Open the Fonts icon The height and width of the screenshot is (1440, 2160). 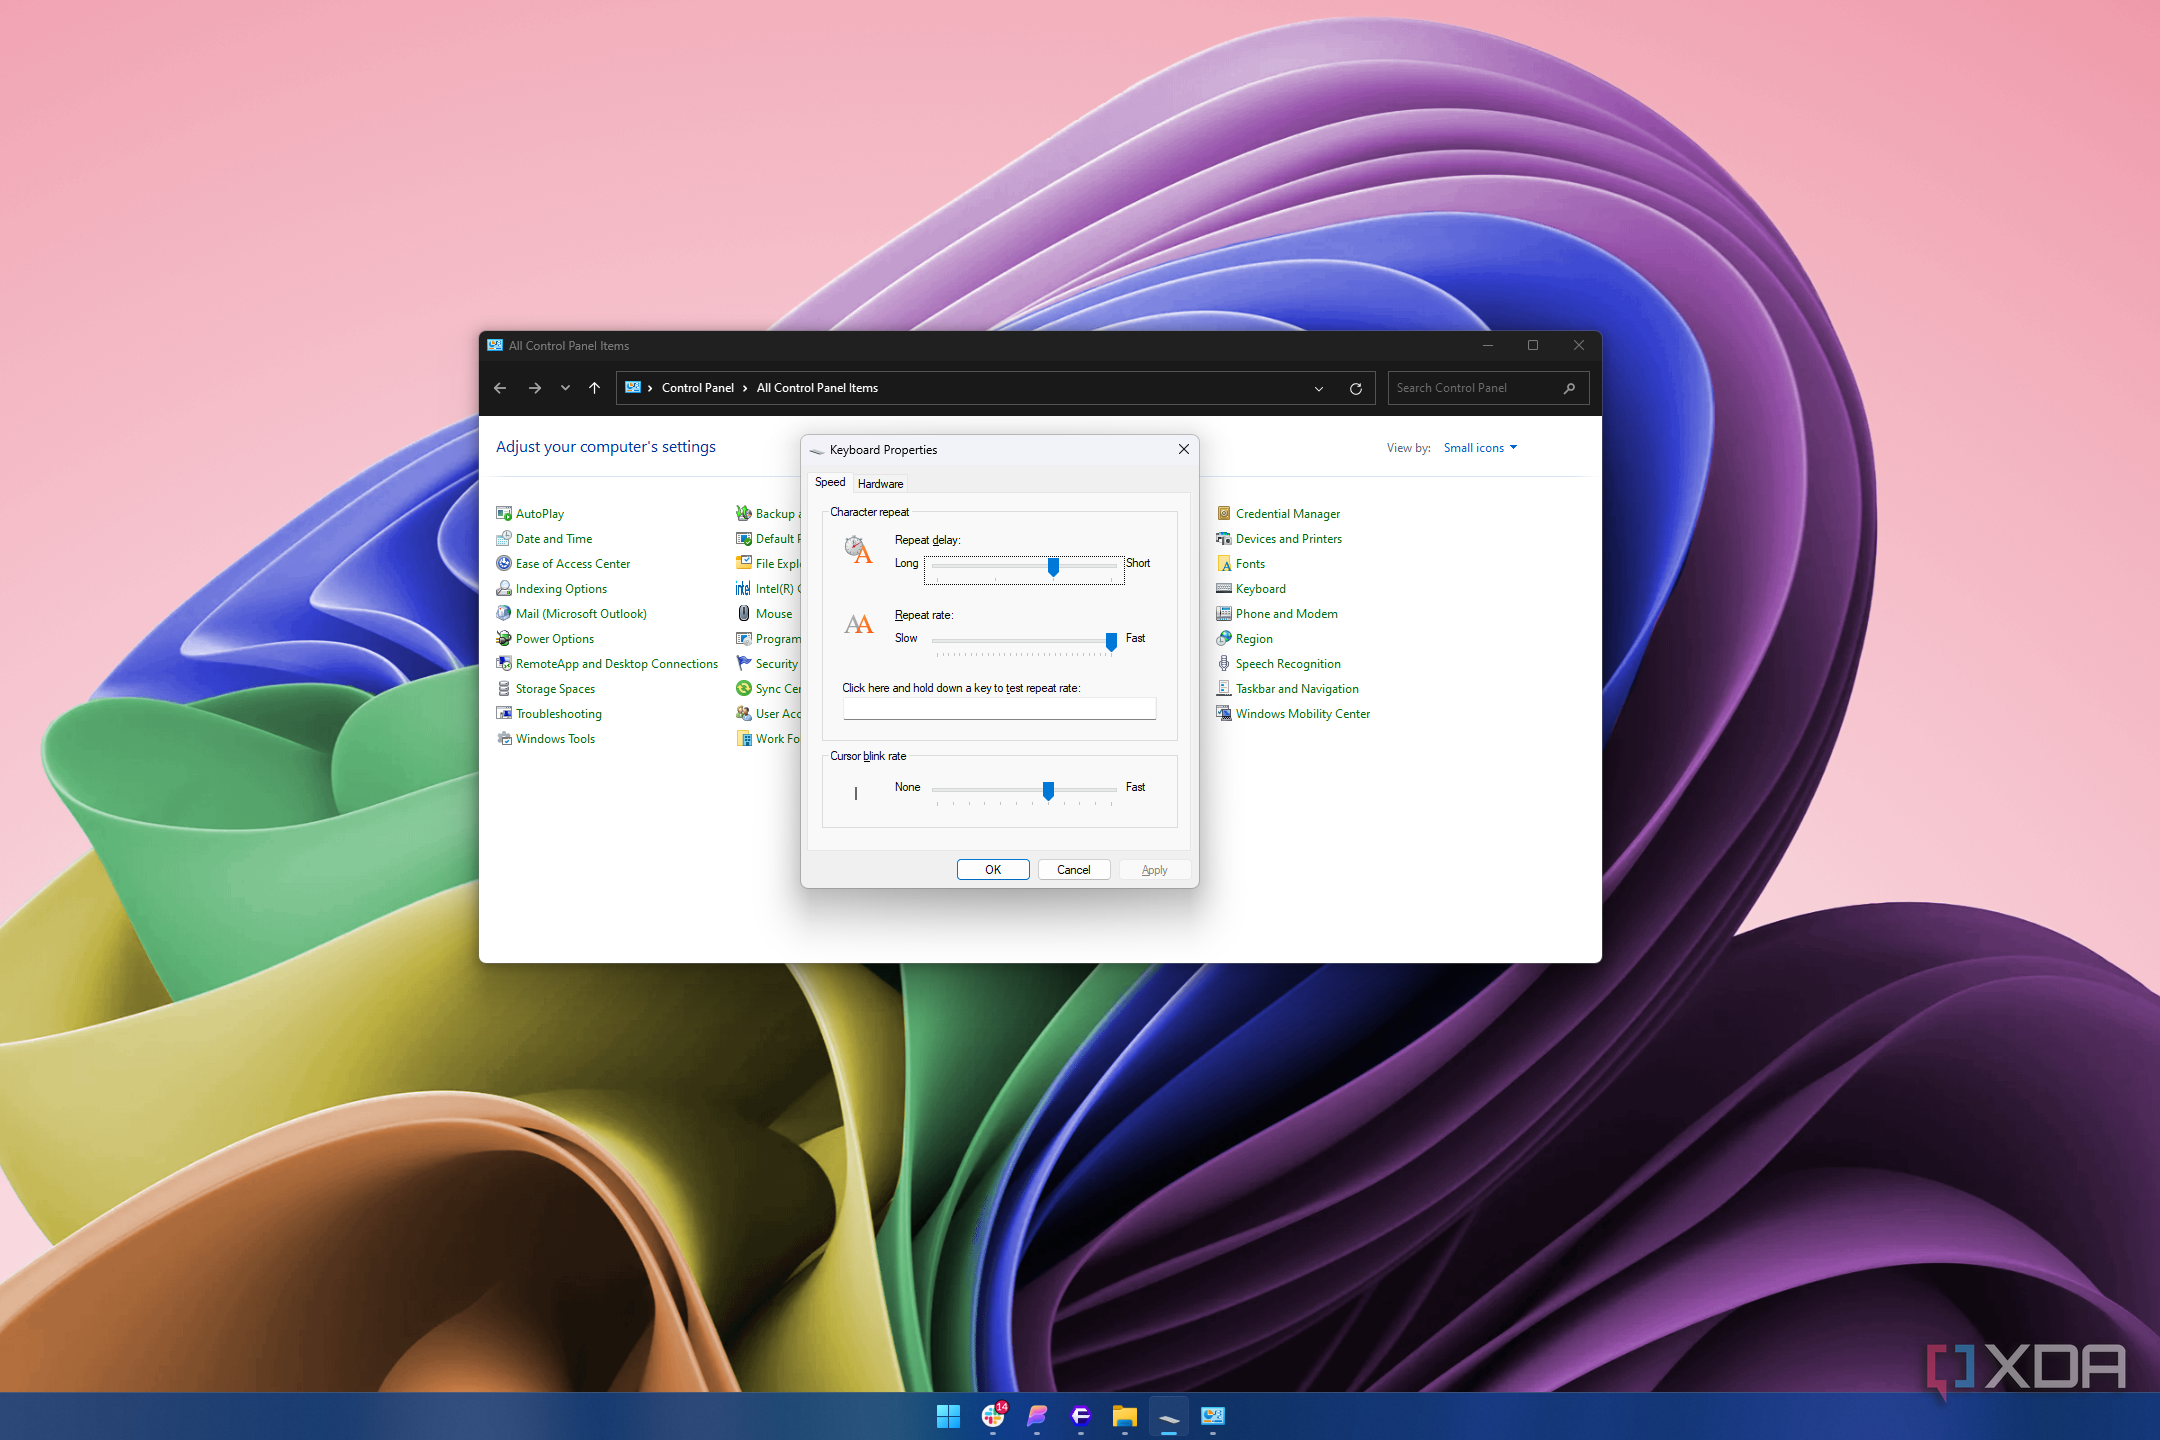point(1224,563)
